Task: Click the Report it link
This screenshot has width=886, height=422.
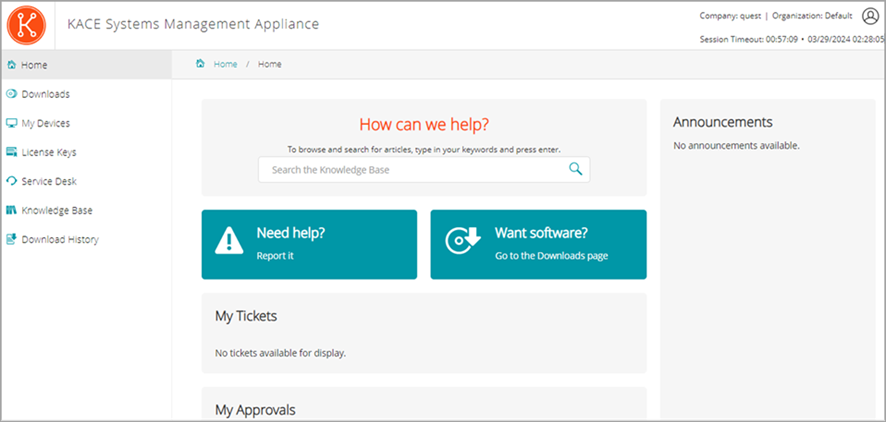Action: pyautogui.click(x=275, y=256)
